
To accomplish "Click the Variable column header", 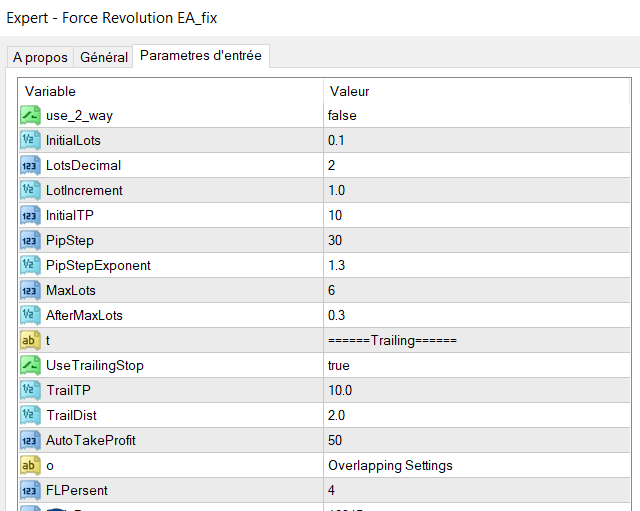I will [50, 91].
